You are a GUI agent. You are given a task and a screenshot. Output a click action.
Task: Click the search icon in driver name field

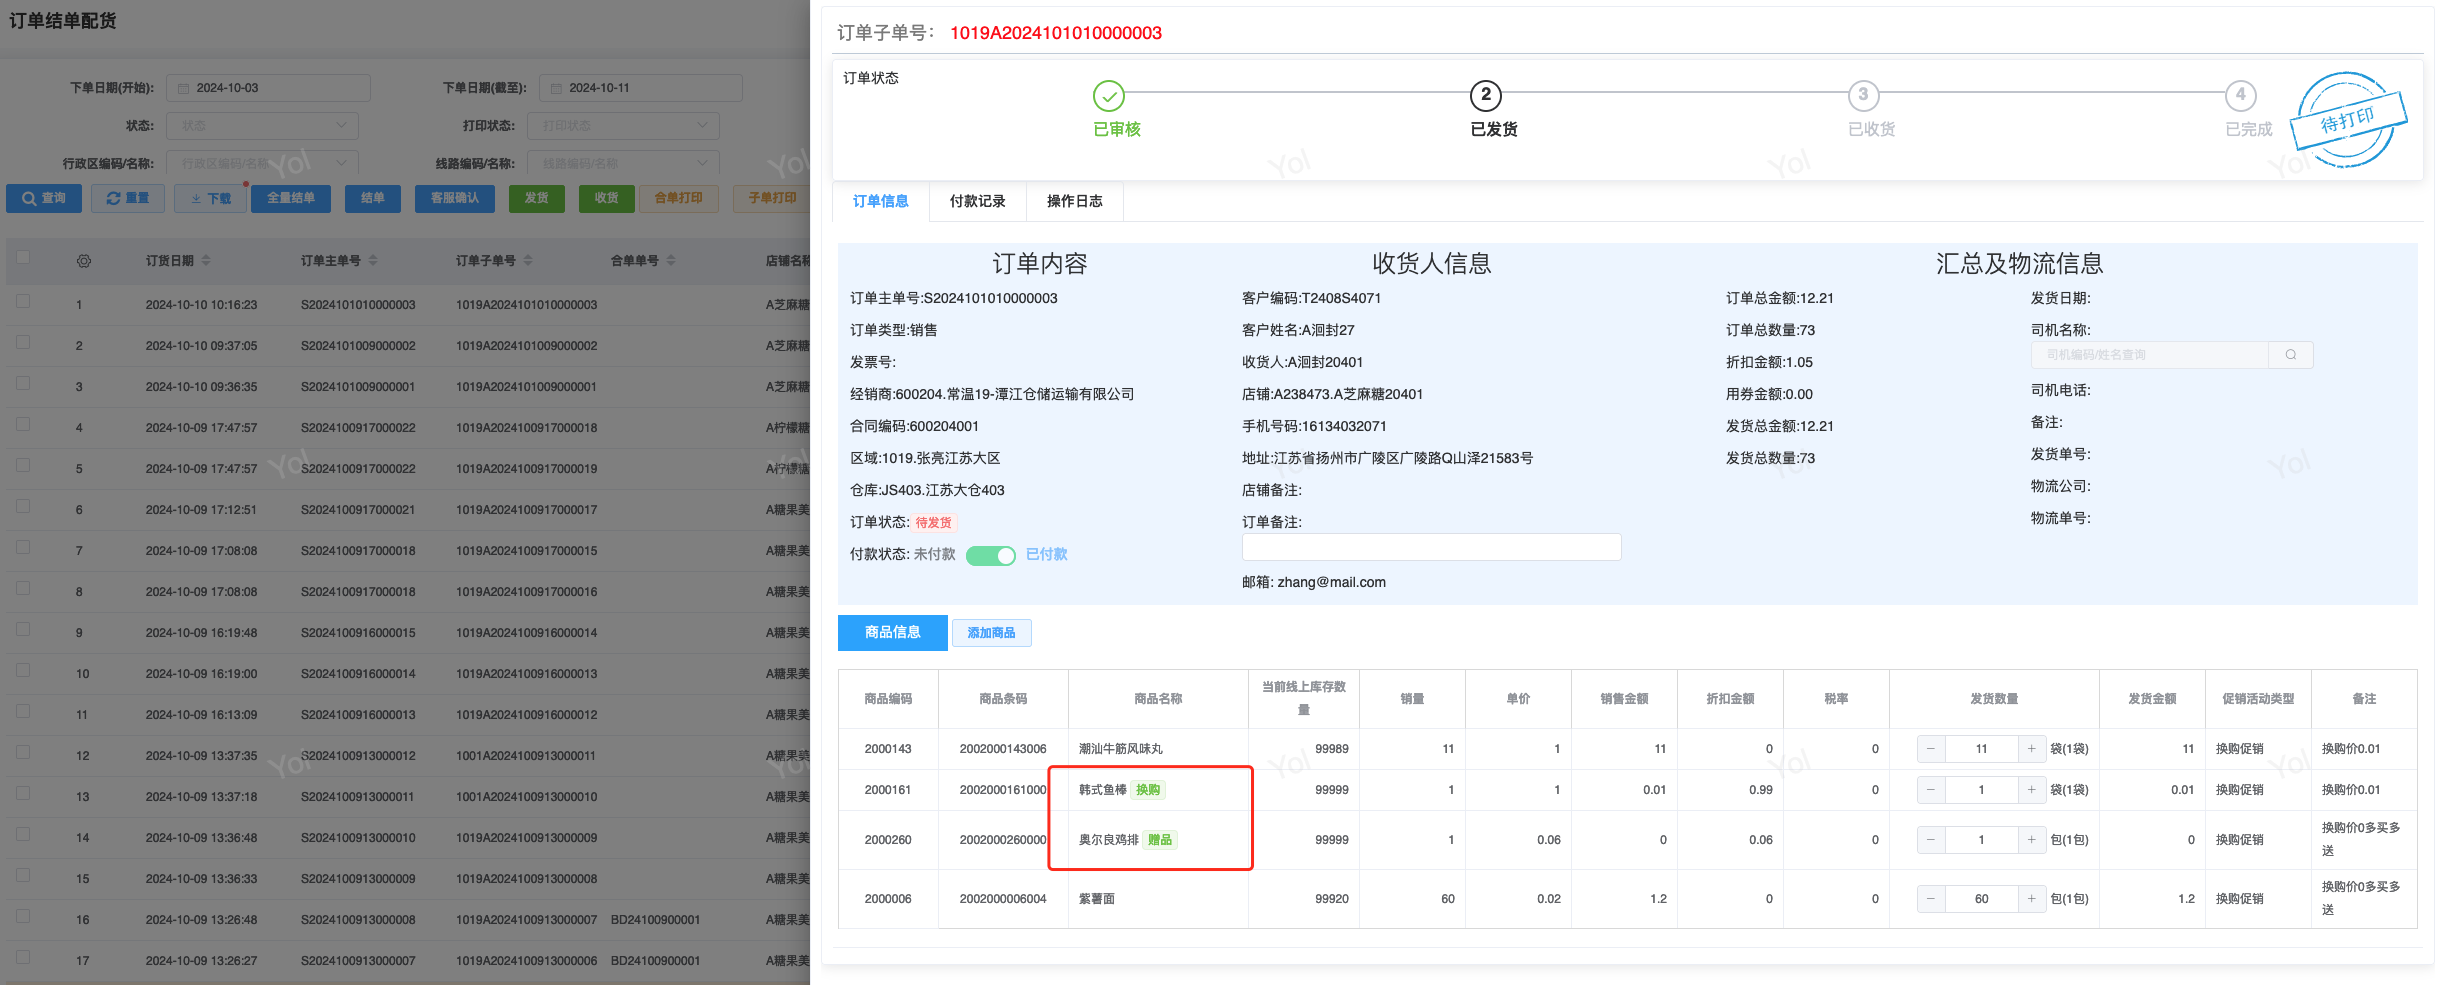[x=2290, y=355]
